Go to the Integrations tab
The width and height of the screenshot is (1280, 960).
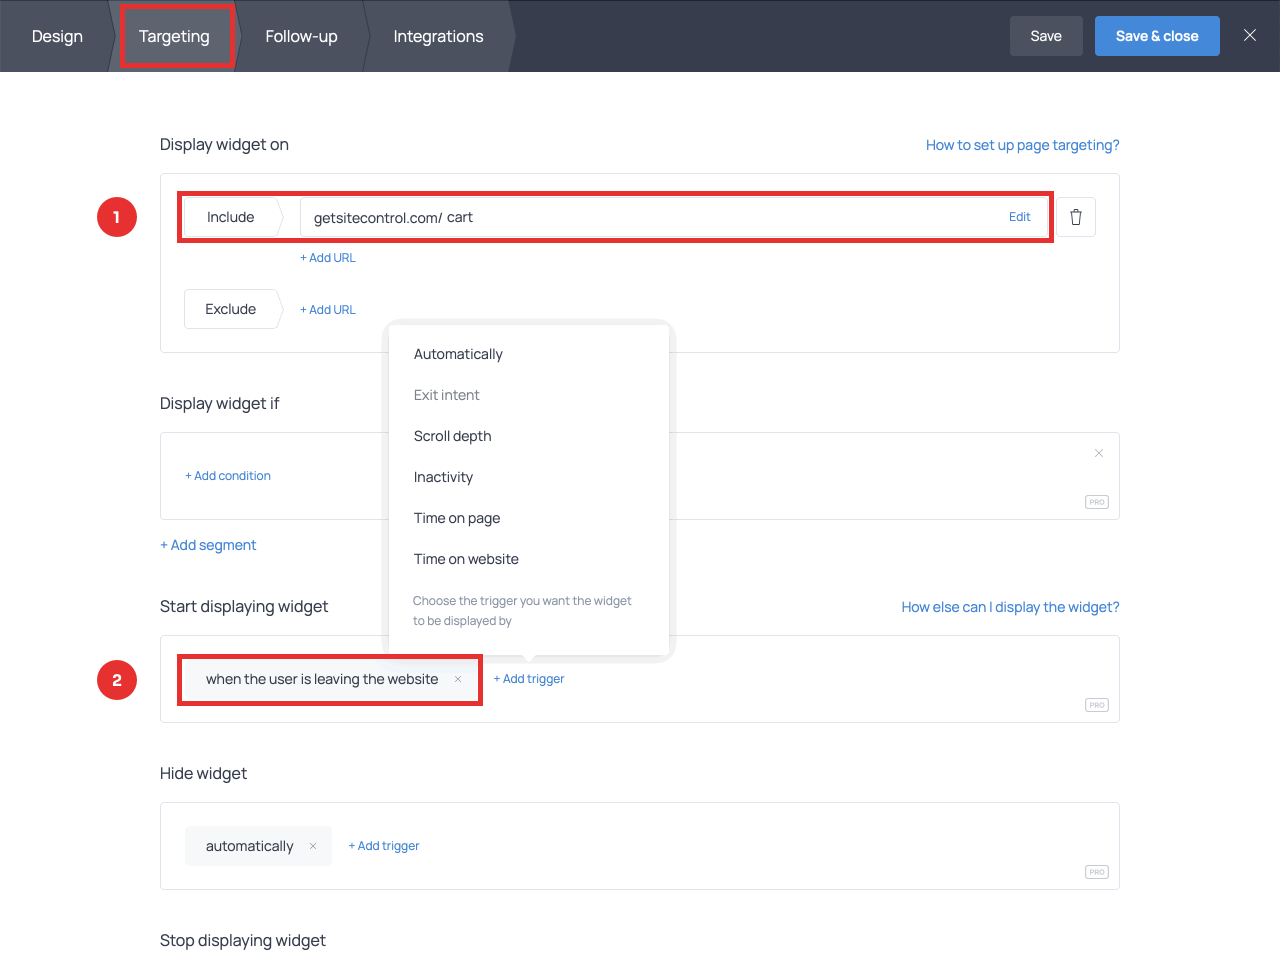(438, 36)
